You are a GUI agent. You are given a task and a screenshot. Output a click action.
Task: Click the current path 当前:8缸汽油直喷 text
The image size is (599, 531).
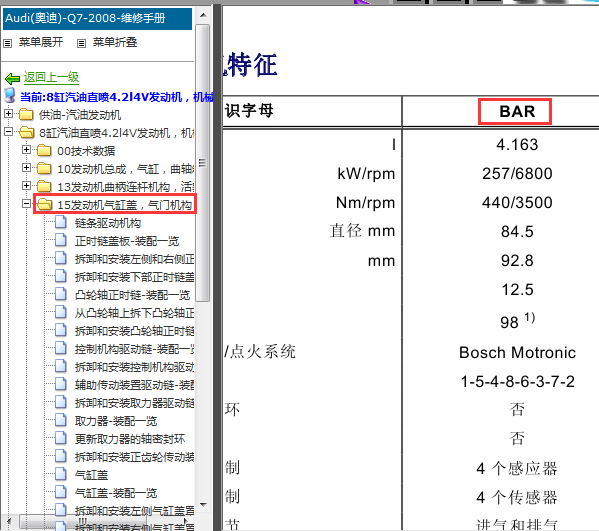(116, 97)
